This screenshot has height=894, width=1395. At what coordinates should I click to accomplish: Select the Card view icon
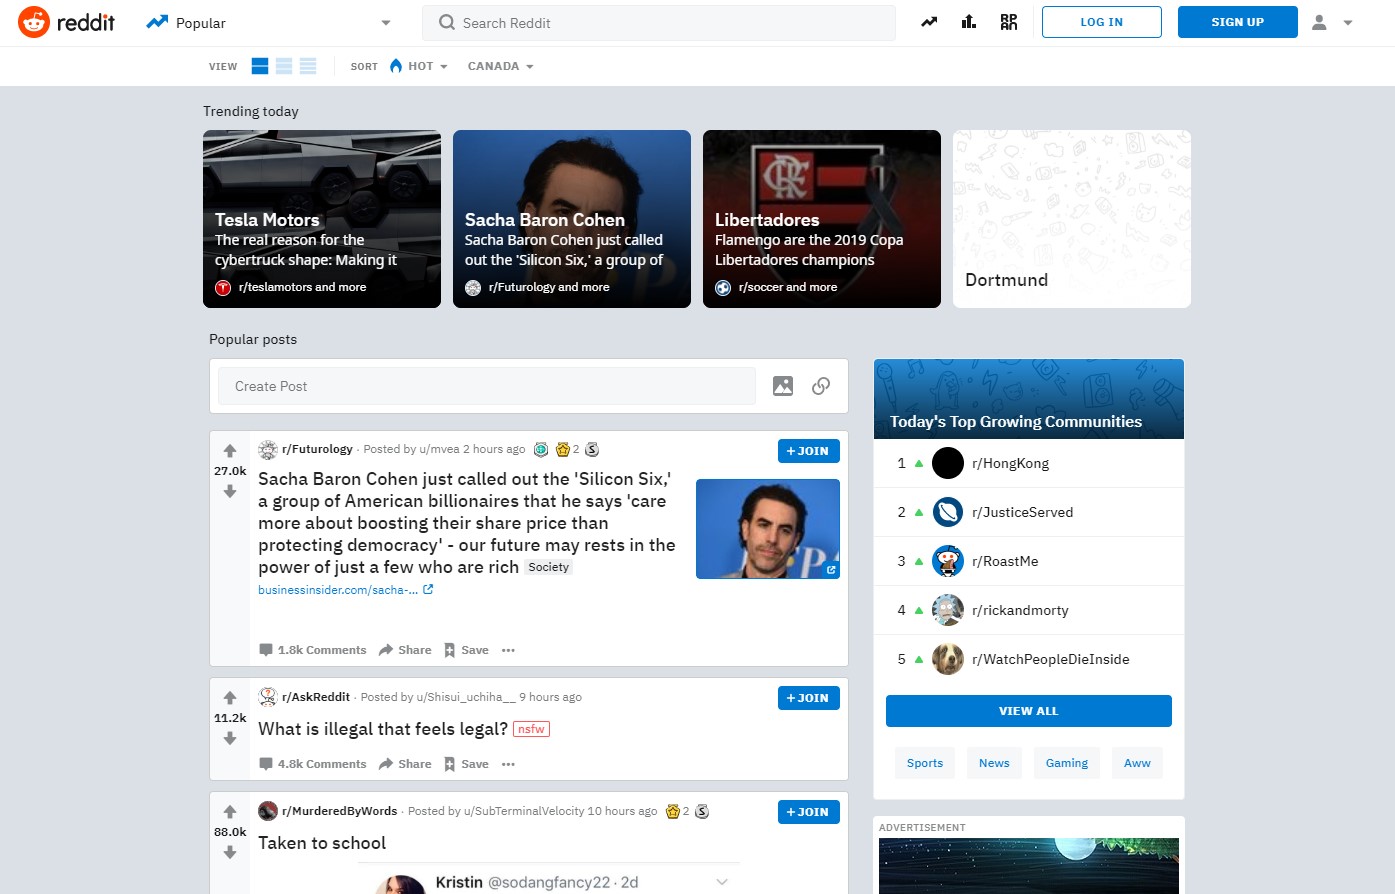[x=260, y=66]
